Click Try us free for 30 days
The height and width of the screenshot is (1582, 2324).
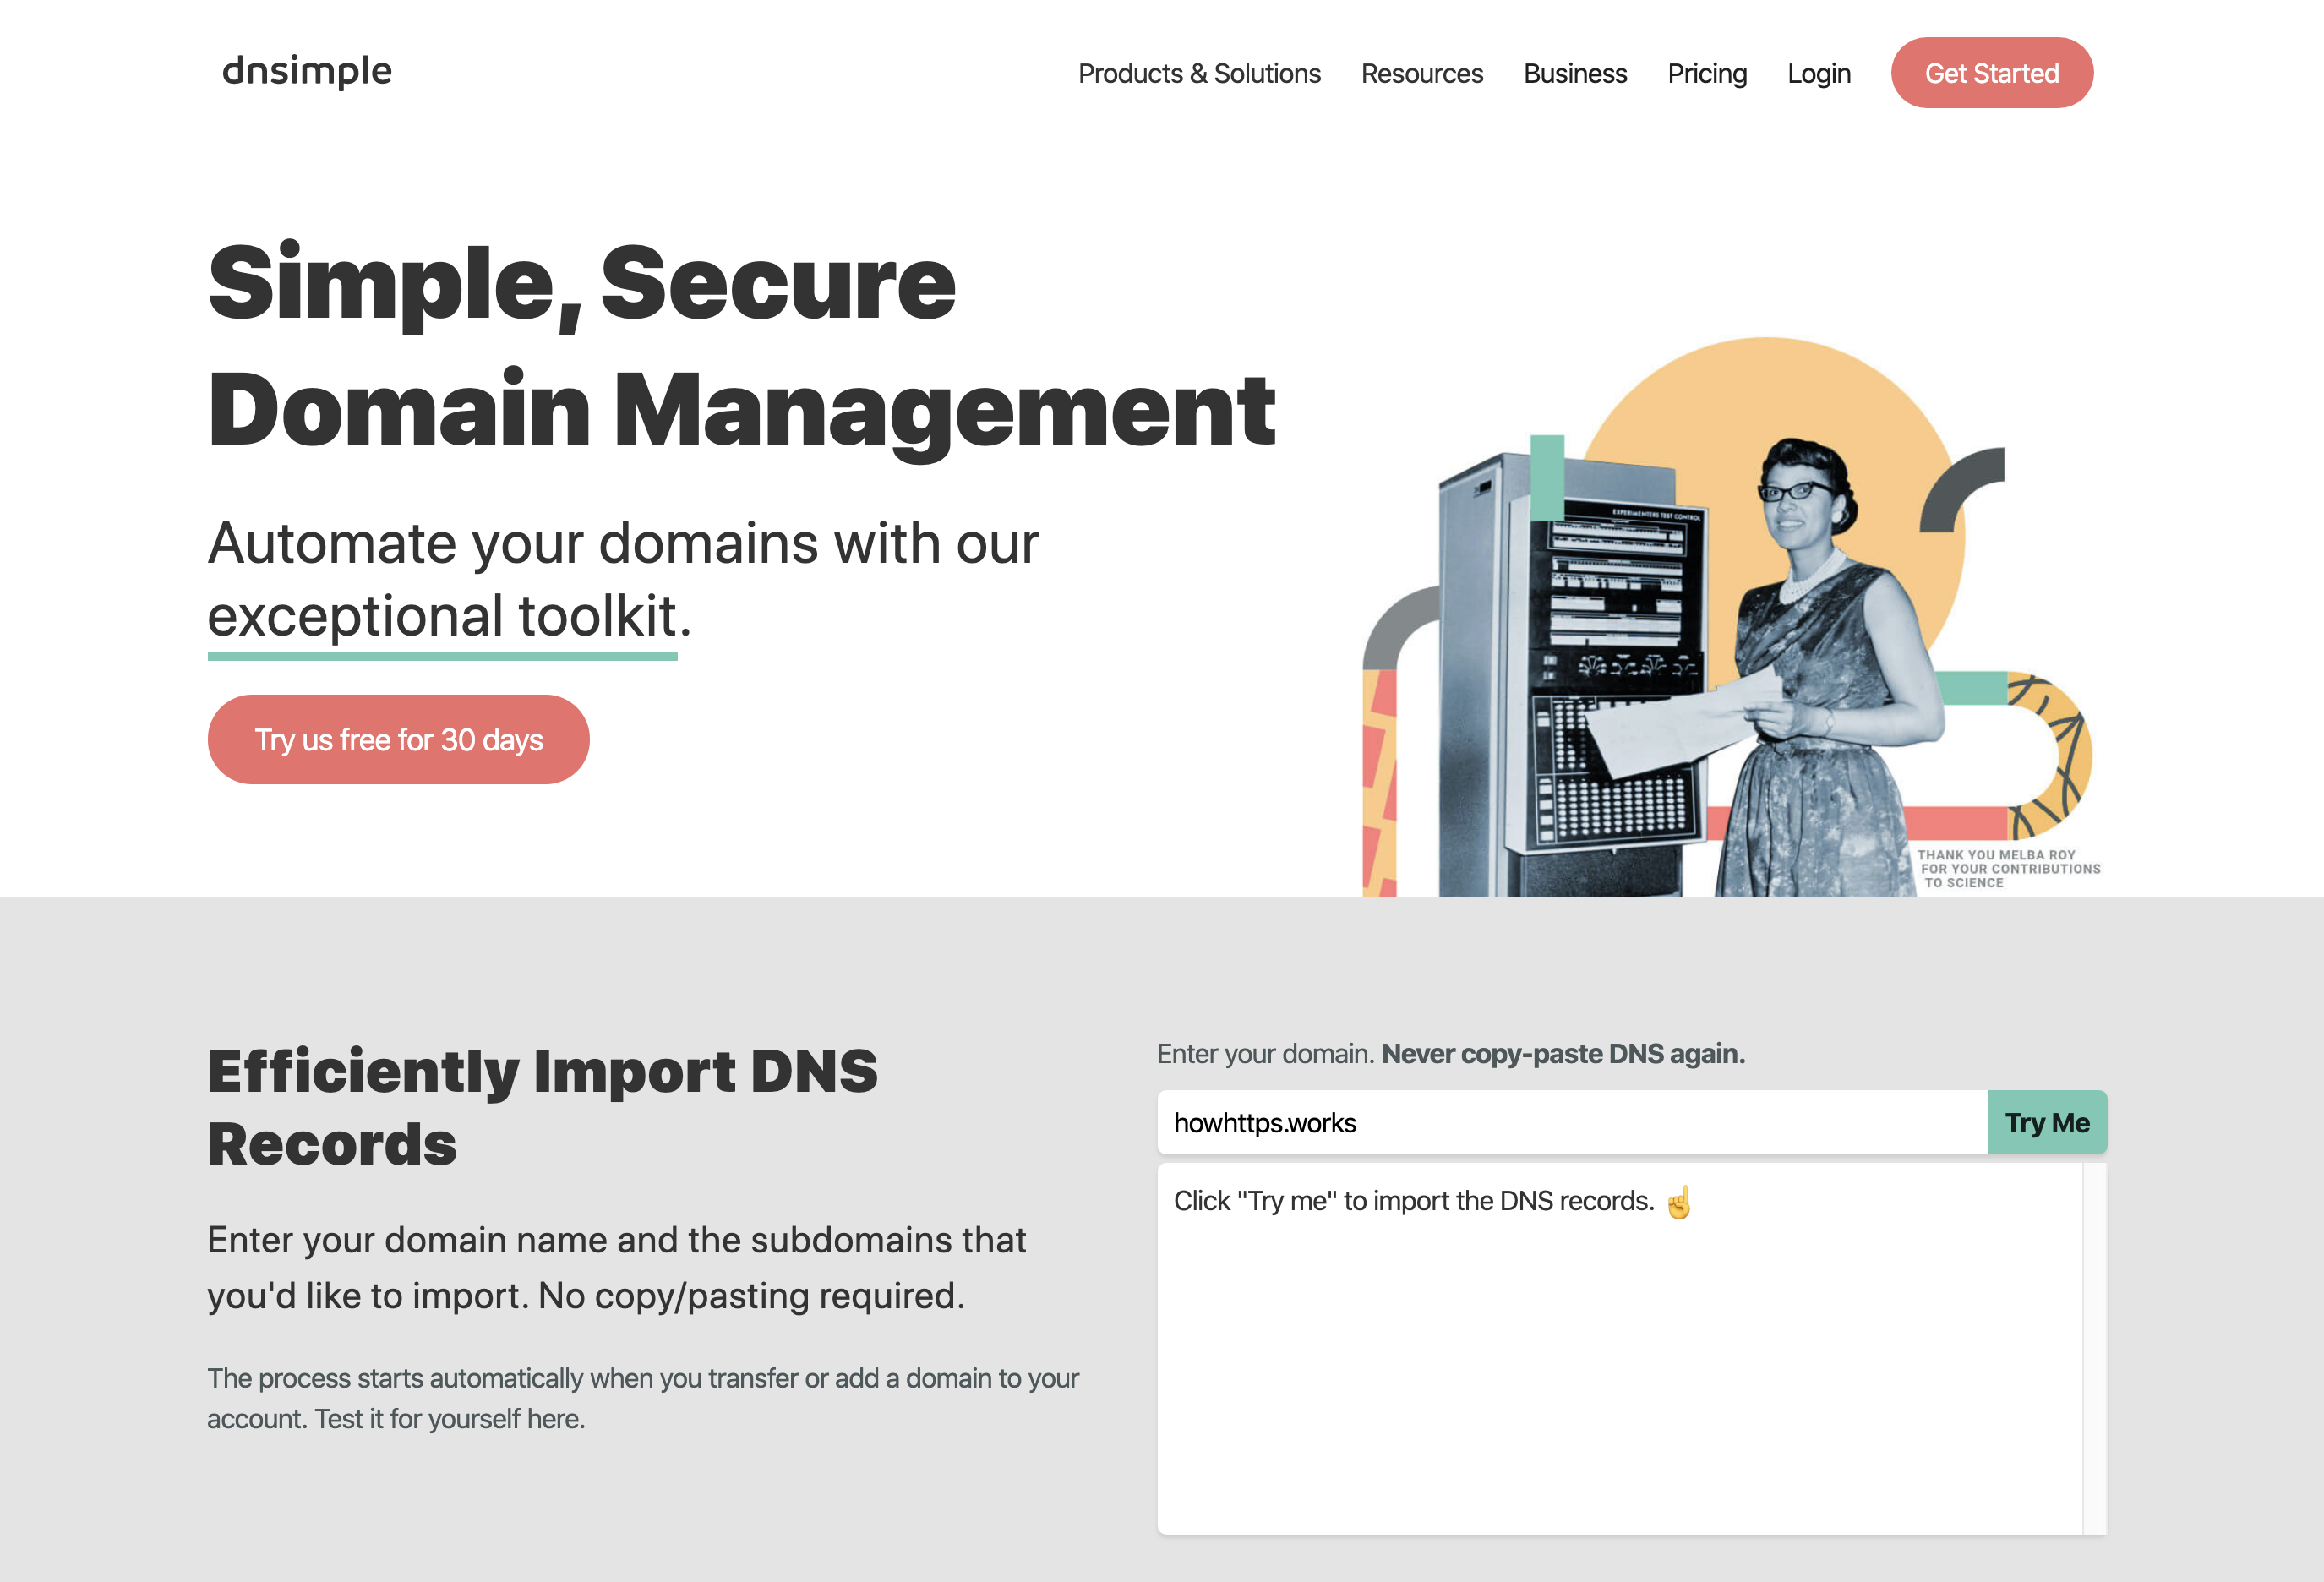(398, 740)
